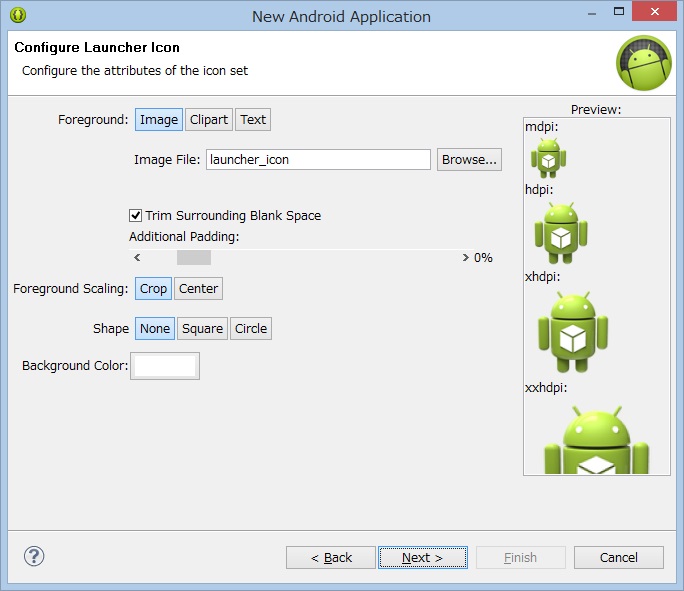Image resolution: width=684 pixels, height=591 pixels.
Task: Click the Image File text field
Action: click(x=318, y=160)
